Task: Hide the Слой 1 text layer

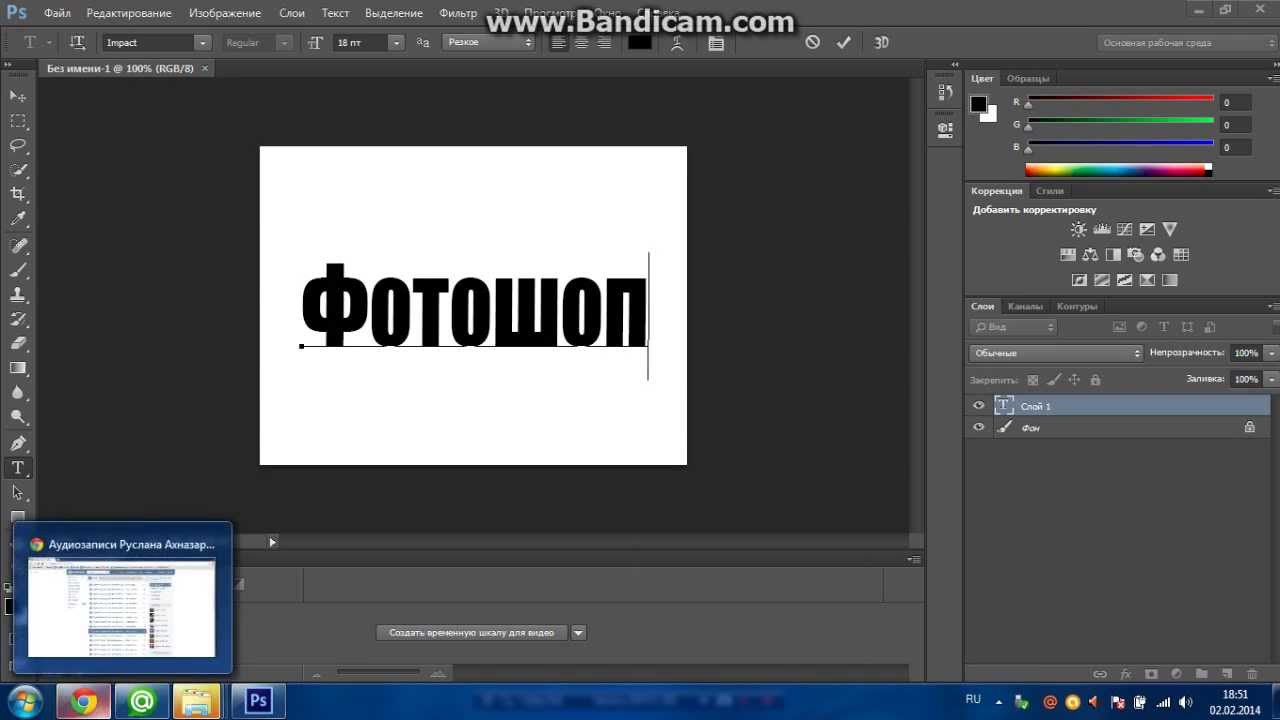Action: (x=979, y=406)
